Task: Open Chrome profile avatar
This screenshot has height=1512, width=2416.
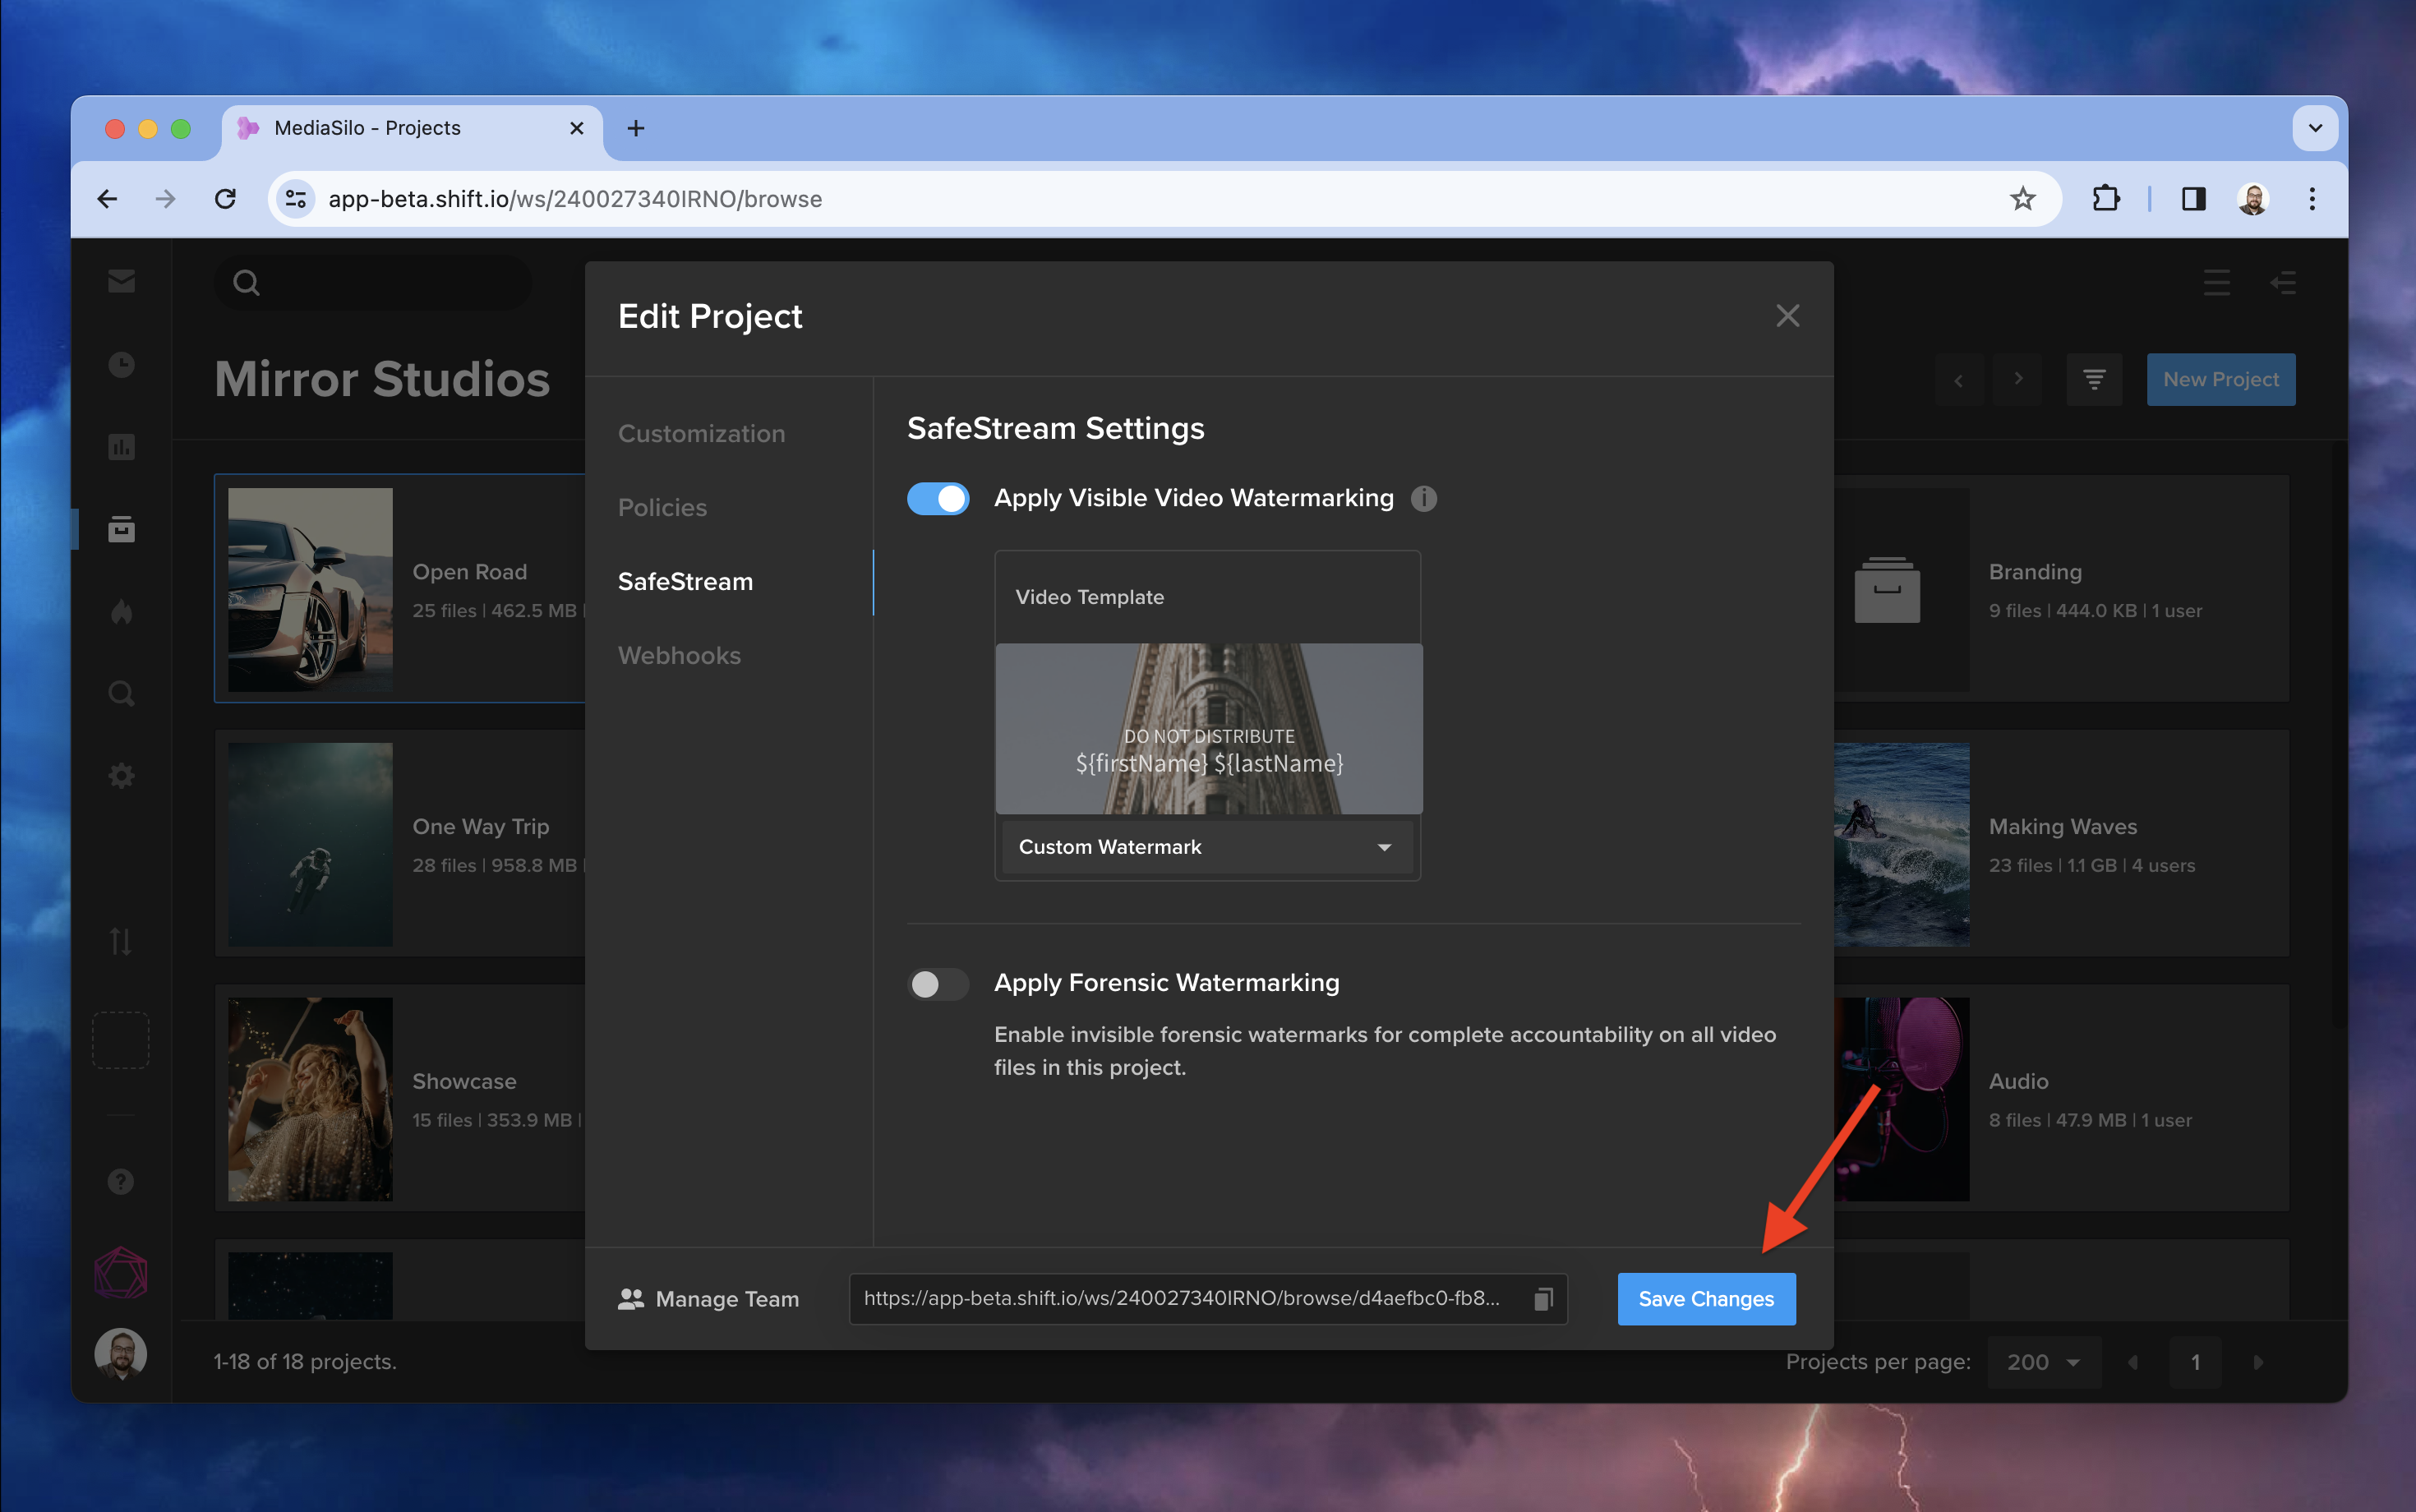Action: 2253,199
